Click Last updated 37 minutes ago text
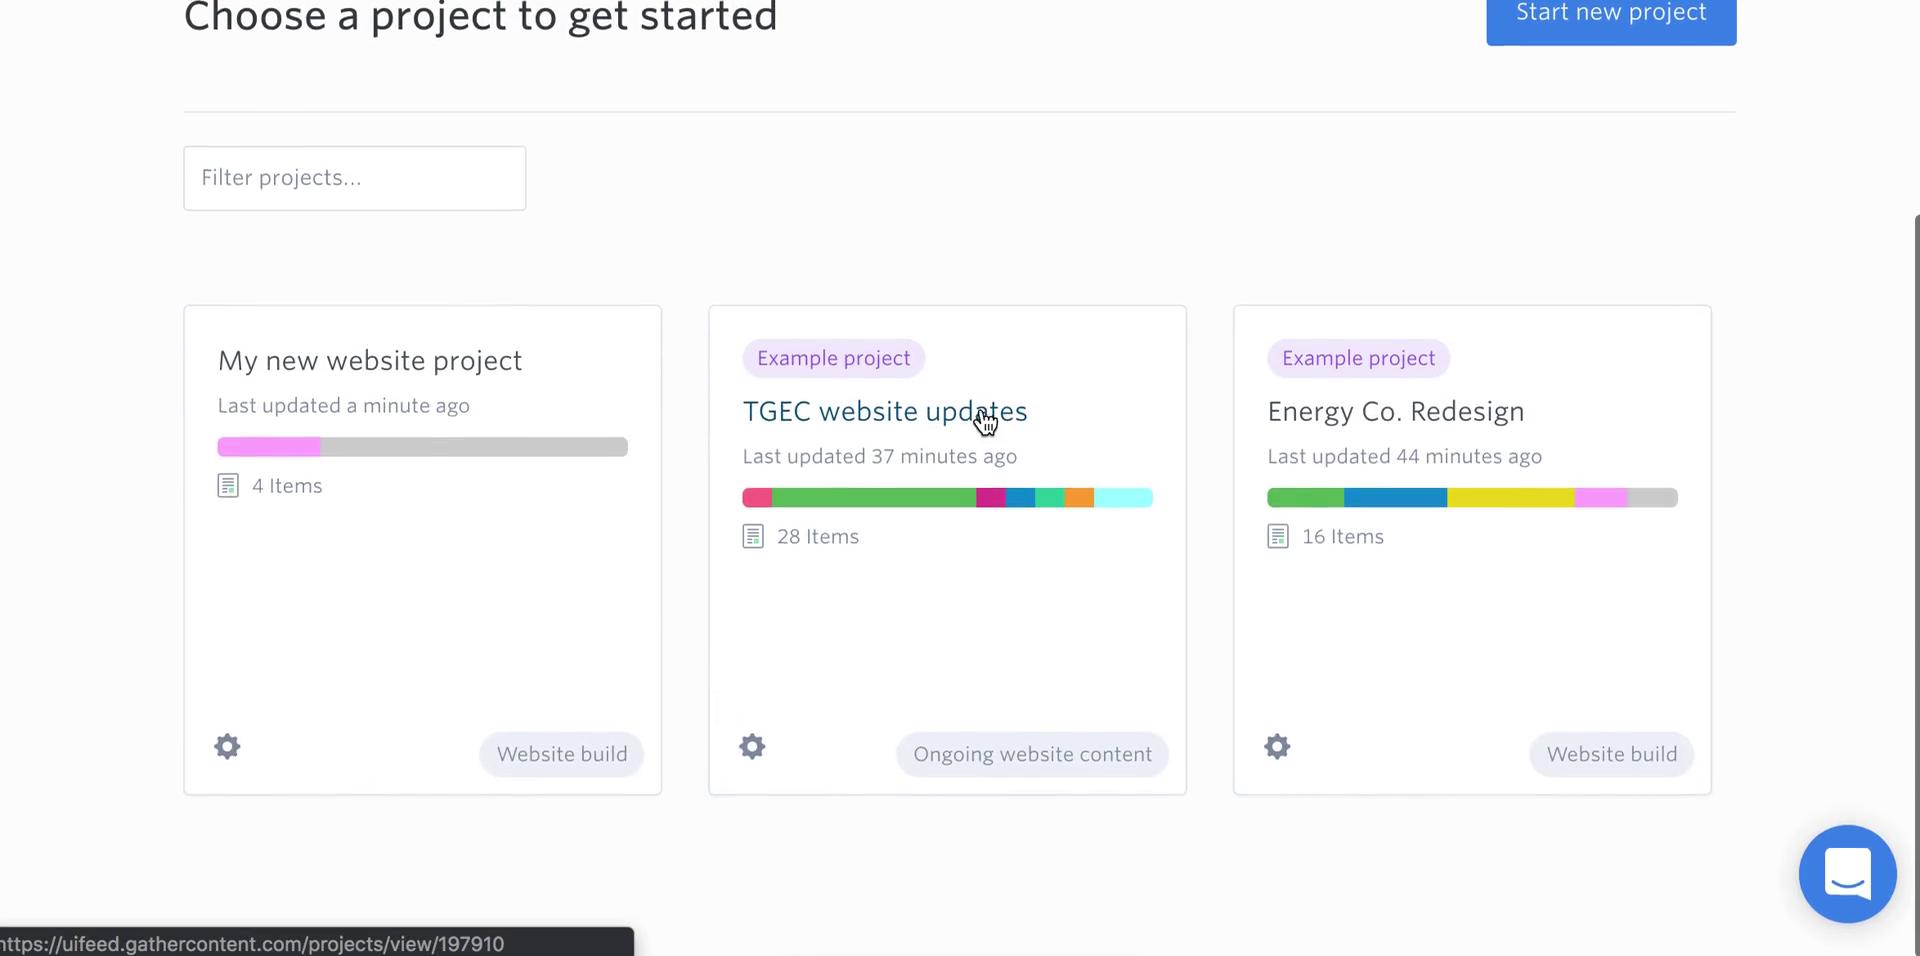Viewport: 1920px width, 956px height. click(880, 457)
